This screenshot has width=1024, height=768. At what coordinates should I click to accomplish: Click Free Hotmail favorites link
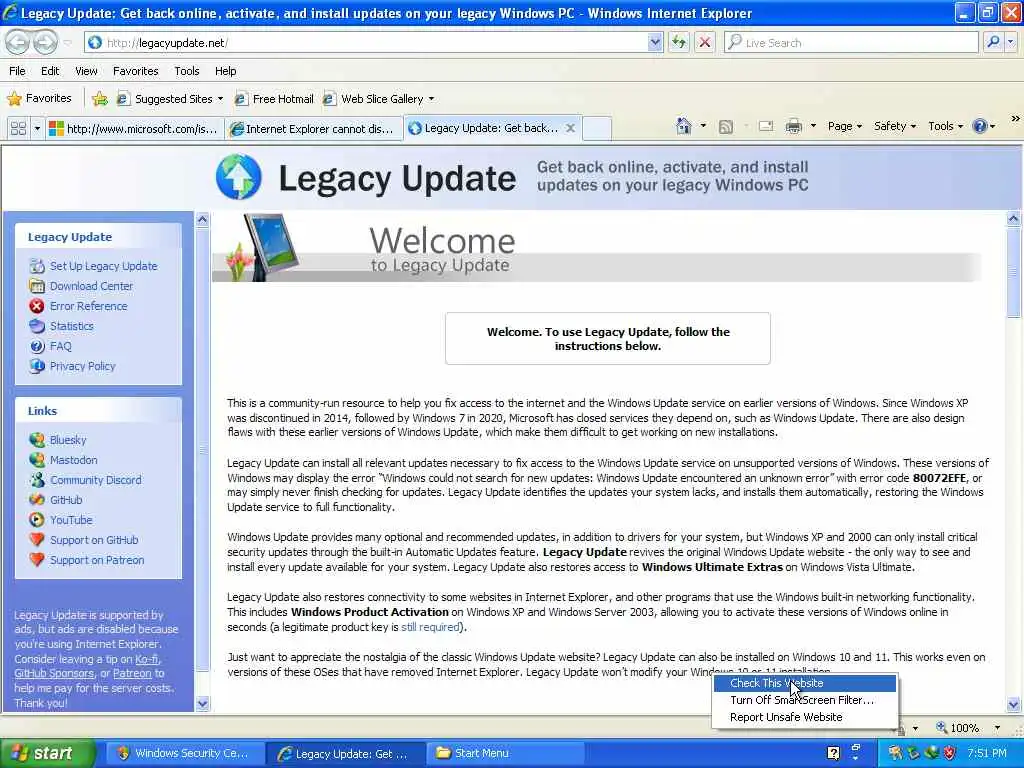click(274, 99)
